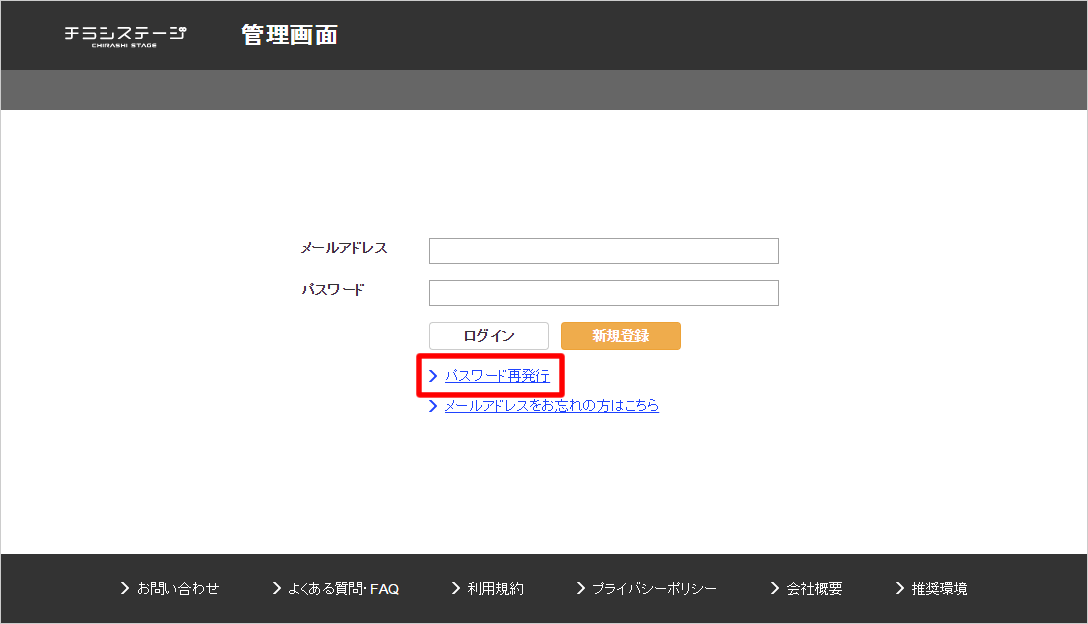The width and height of the screenshot is (1088, 624).
Task: Open the お問い合わせ footer link
Action: [178, 589]
